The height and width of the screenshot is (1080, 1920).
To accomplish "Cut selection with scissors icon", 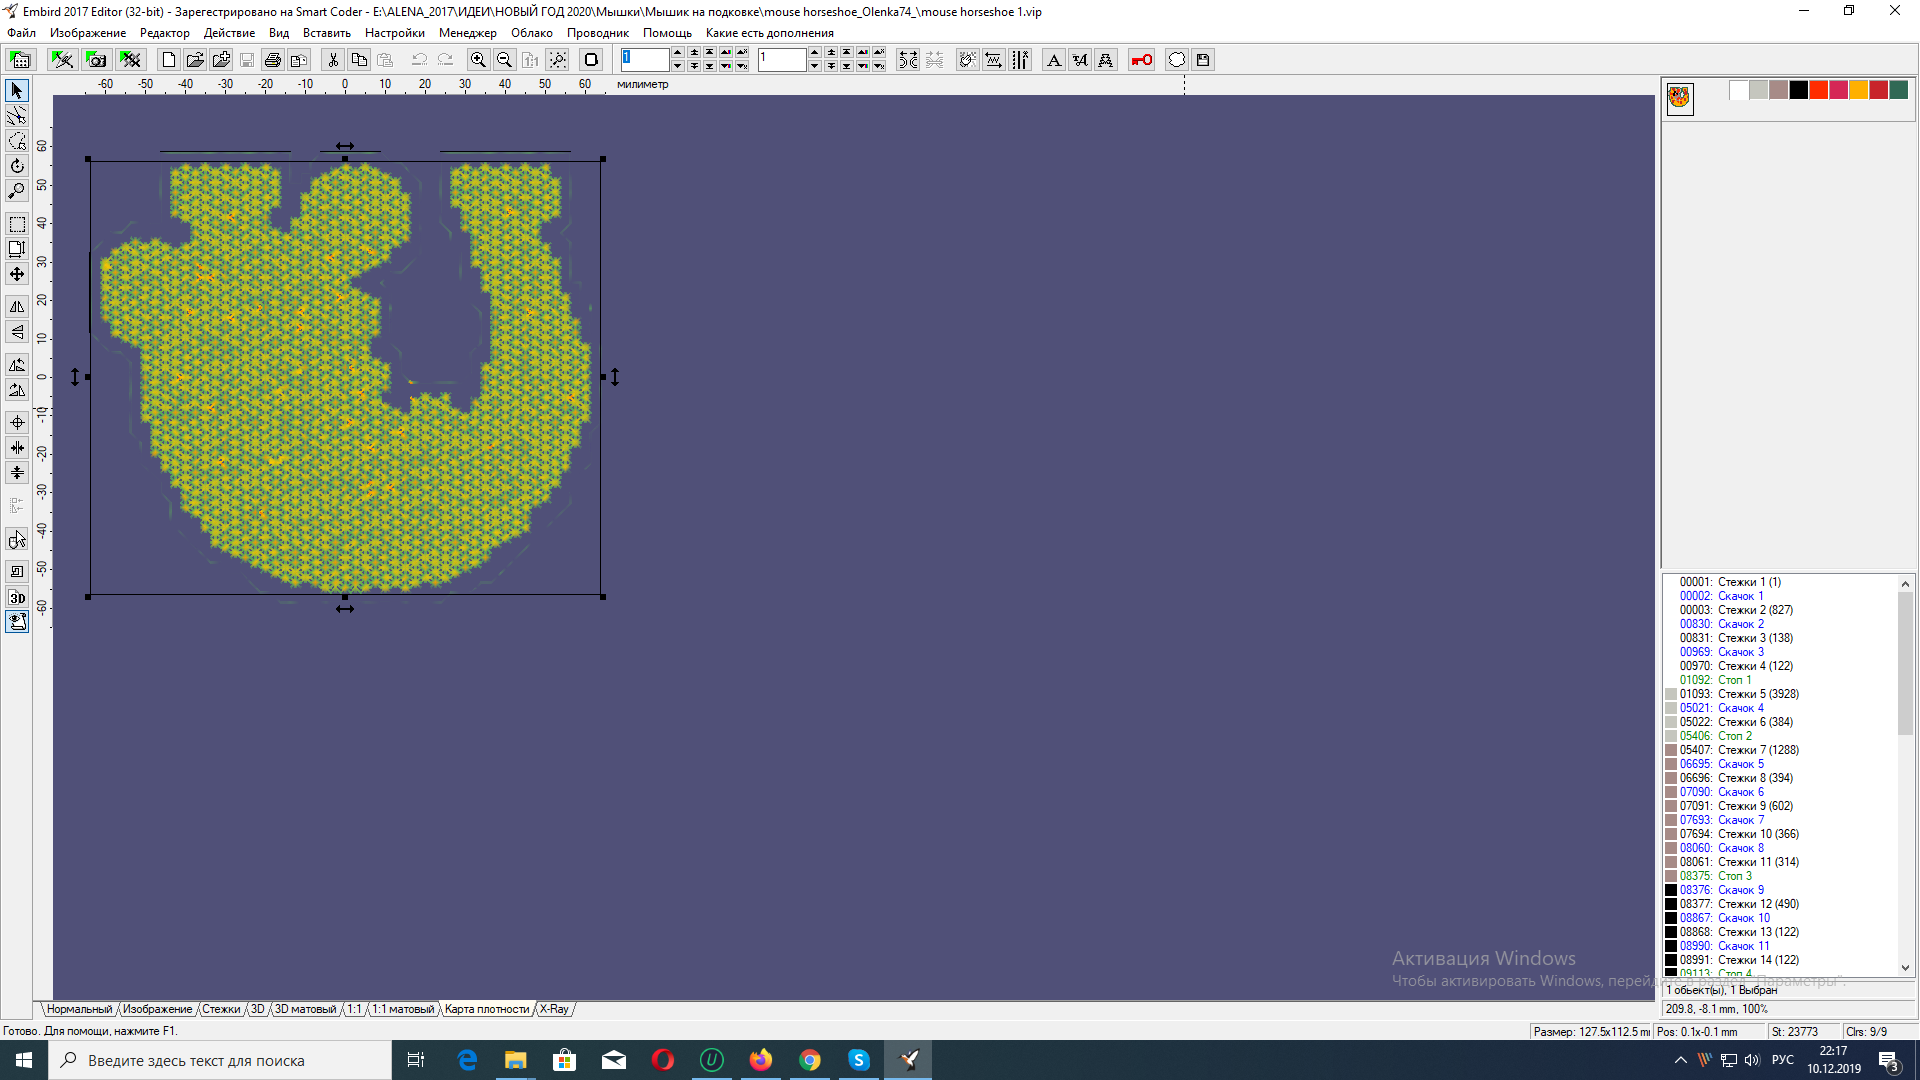I will click(333, 60).
